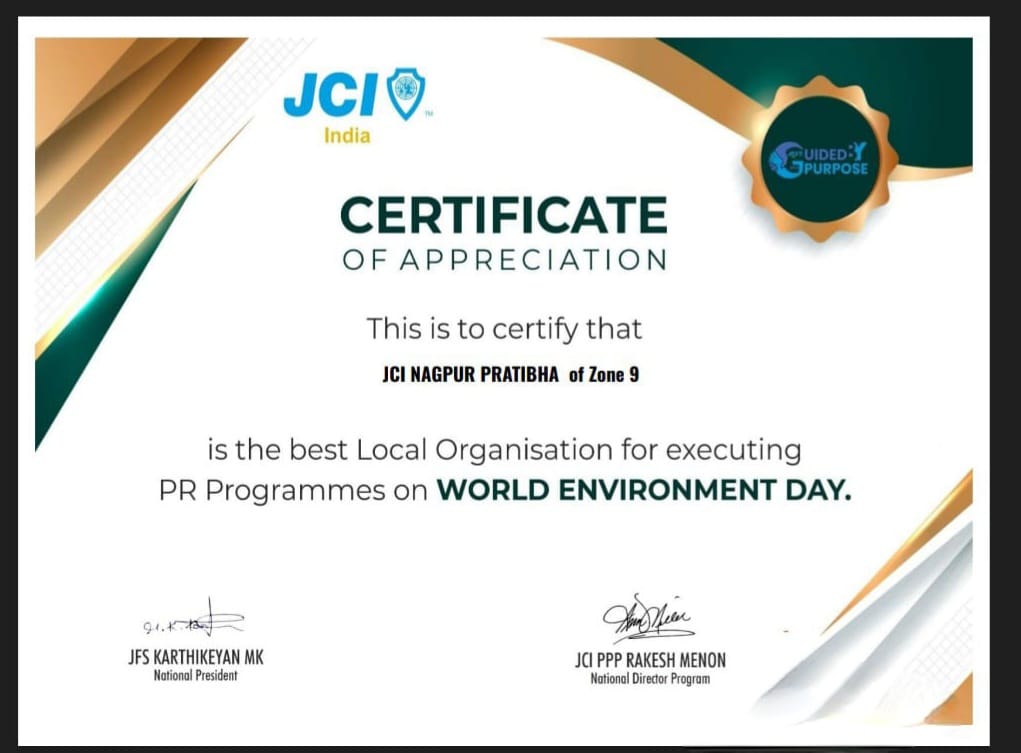Click JCI PPP RAKESH MENON name

point(650,661)
